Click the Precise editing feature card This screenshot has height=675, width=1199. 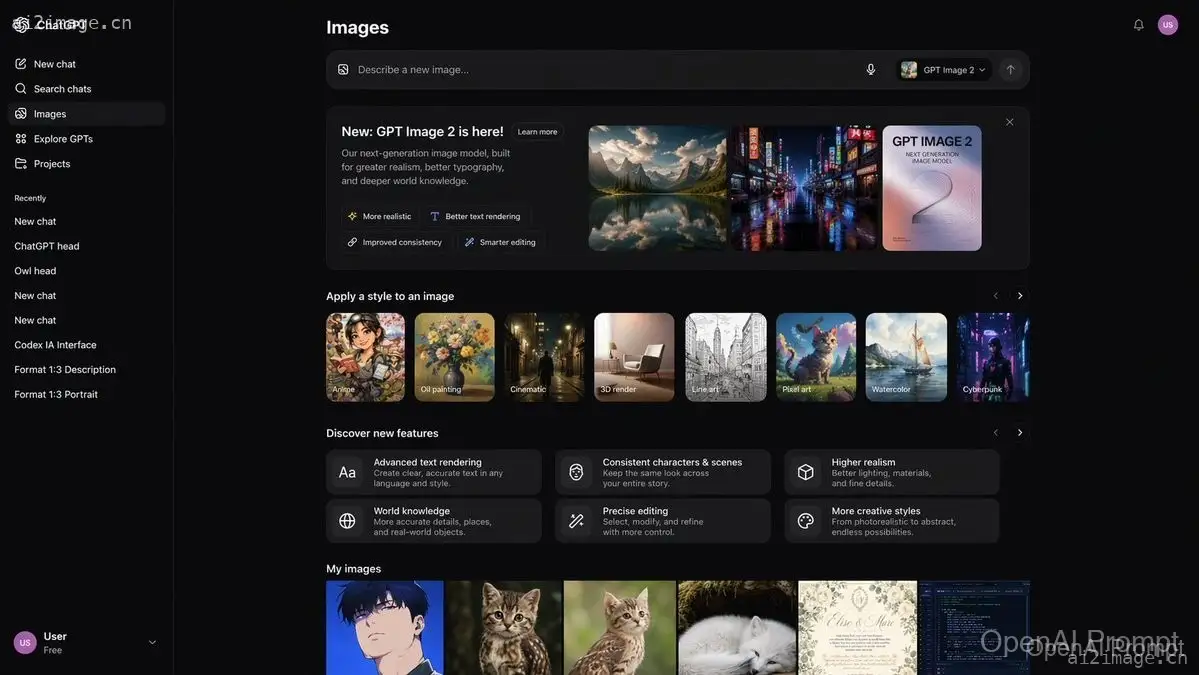tap(663, 521)
